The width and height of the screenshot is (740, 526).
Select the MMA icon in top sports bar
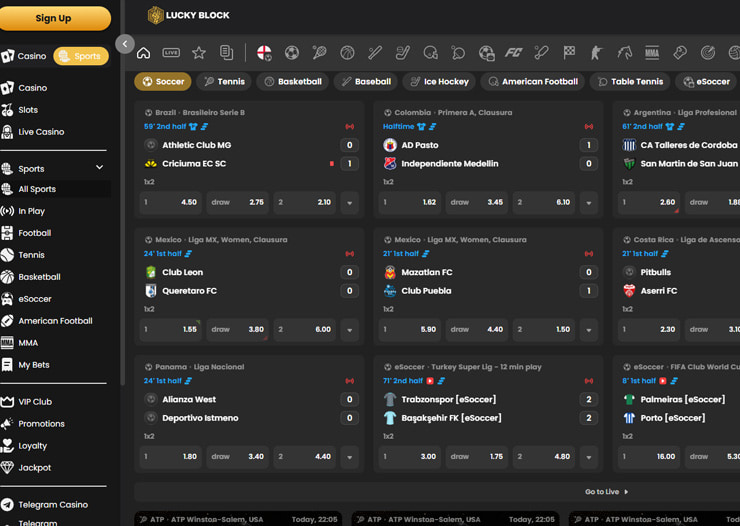click(652, 53)
